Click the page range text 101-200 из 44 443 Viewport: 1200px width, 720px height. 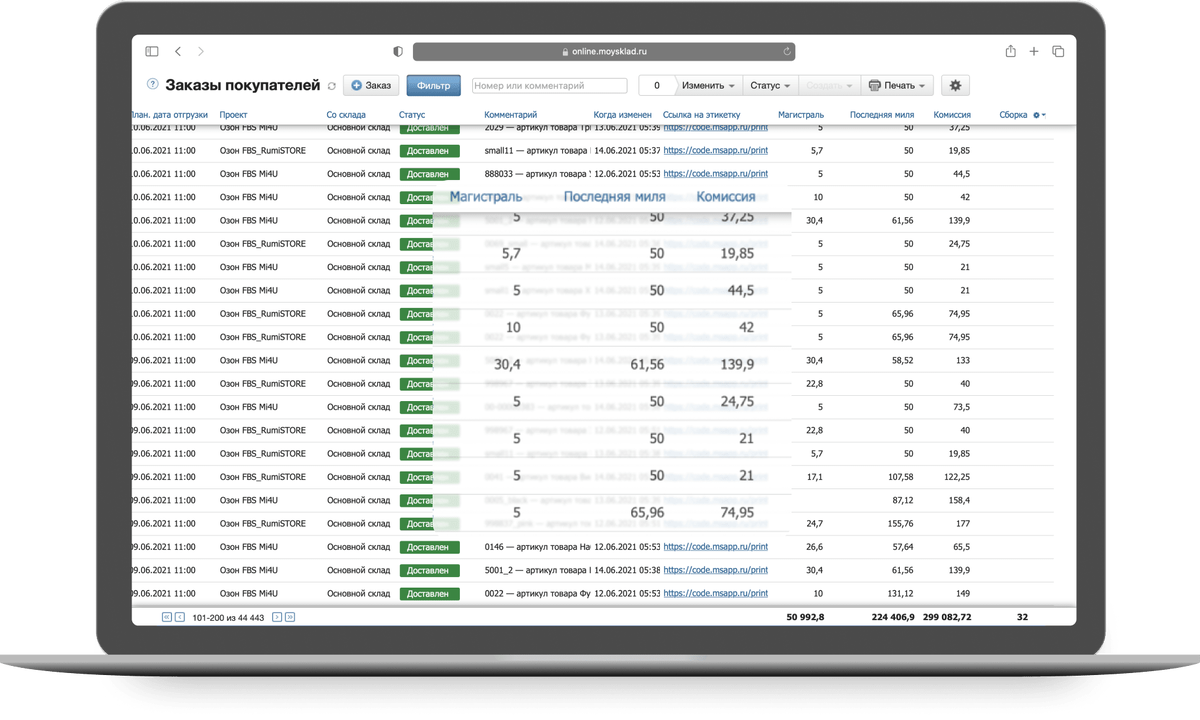coord(229,618)
